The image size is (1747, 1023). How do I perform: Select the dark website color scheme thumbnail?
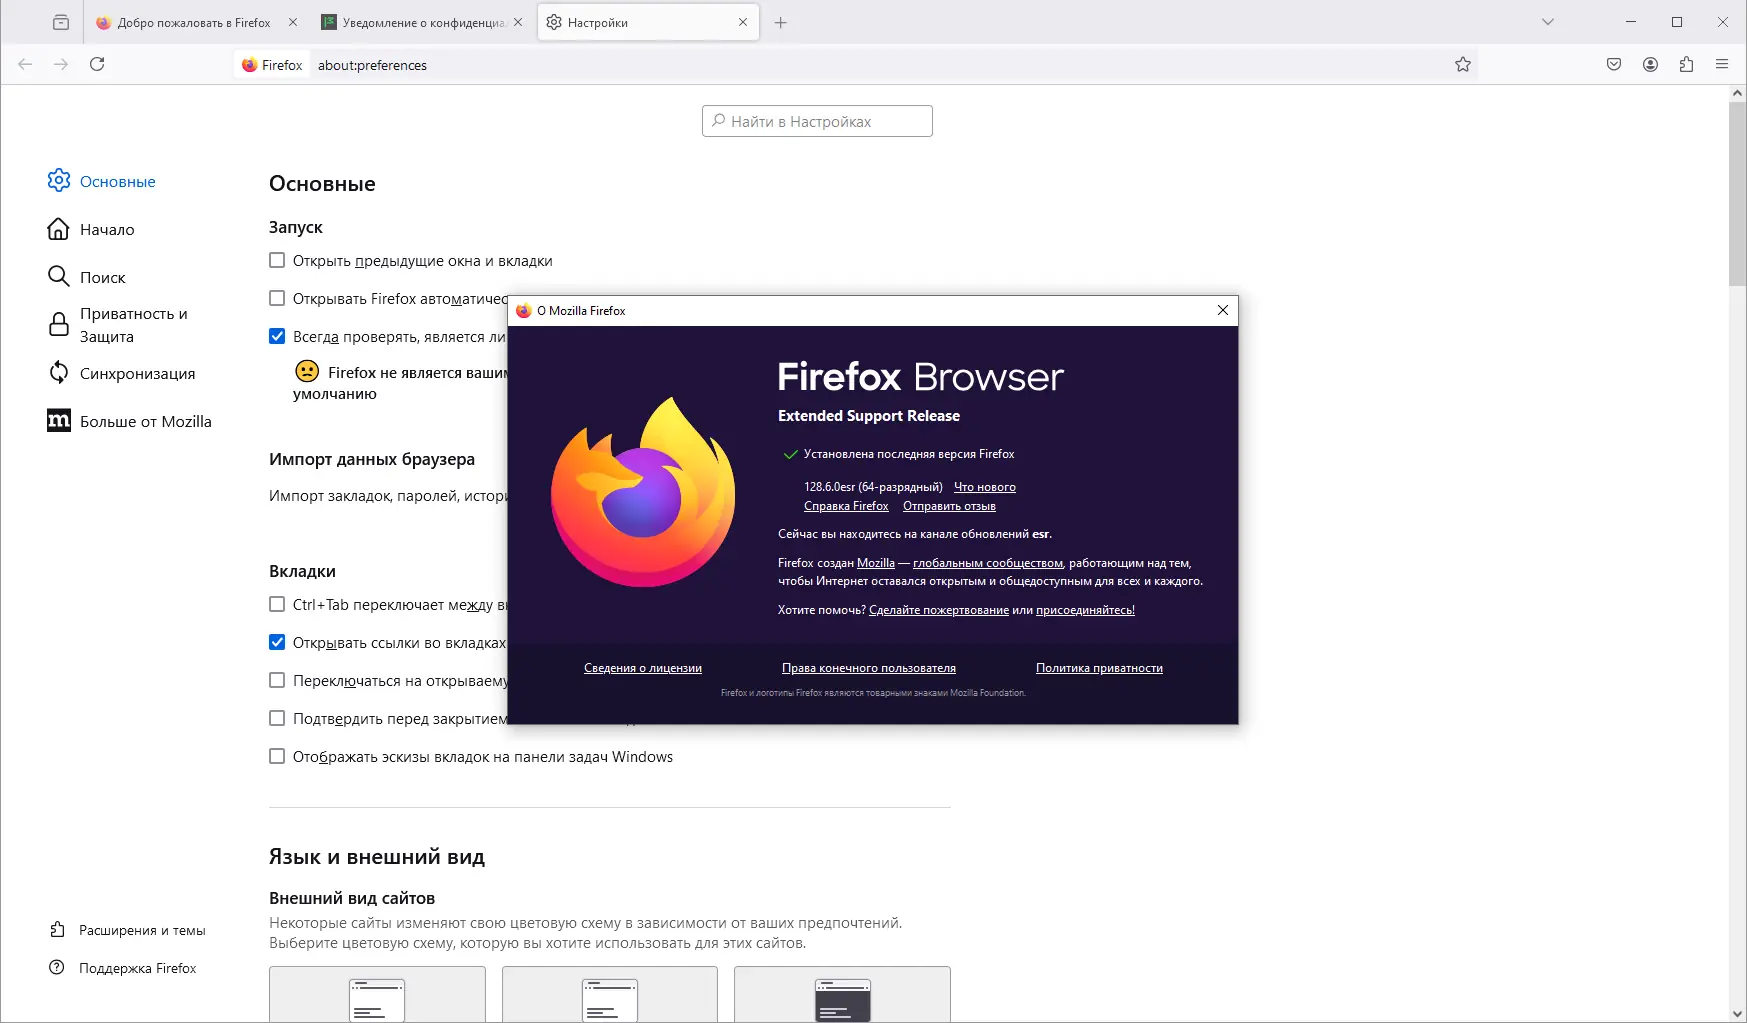click(842, 994)
